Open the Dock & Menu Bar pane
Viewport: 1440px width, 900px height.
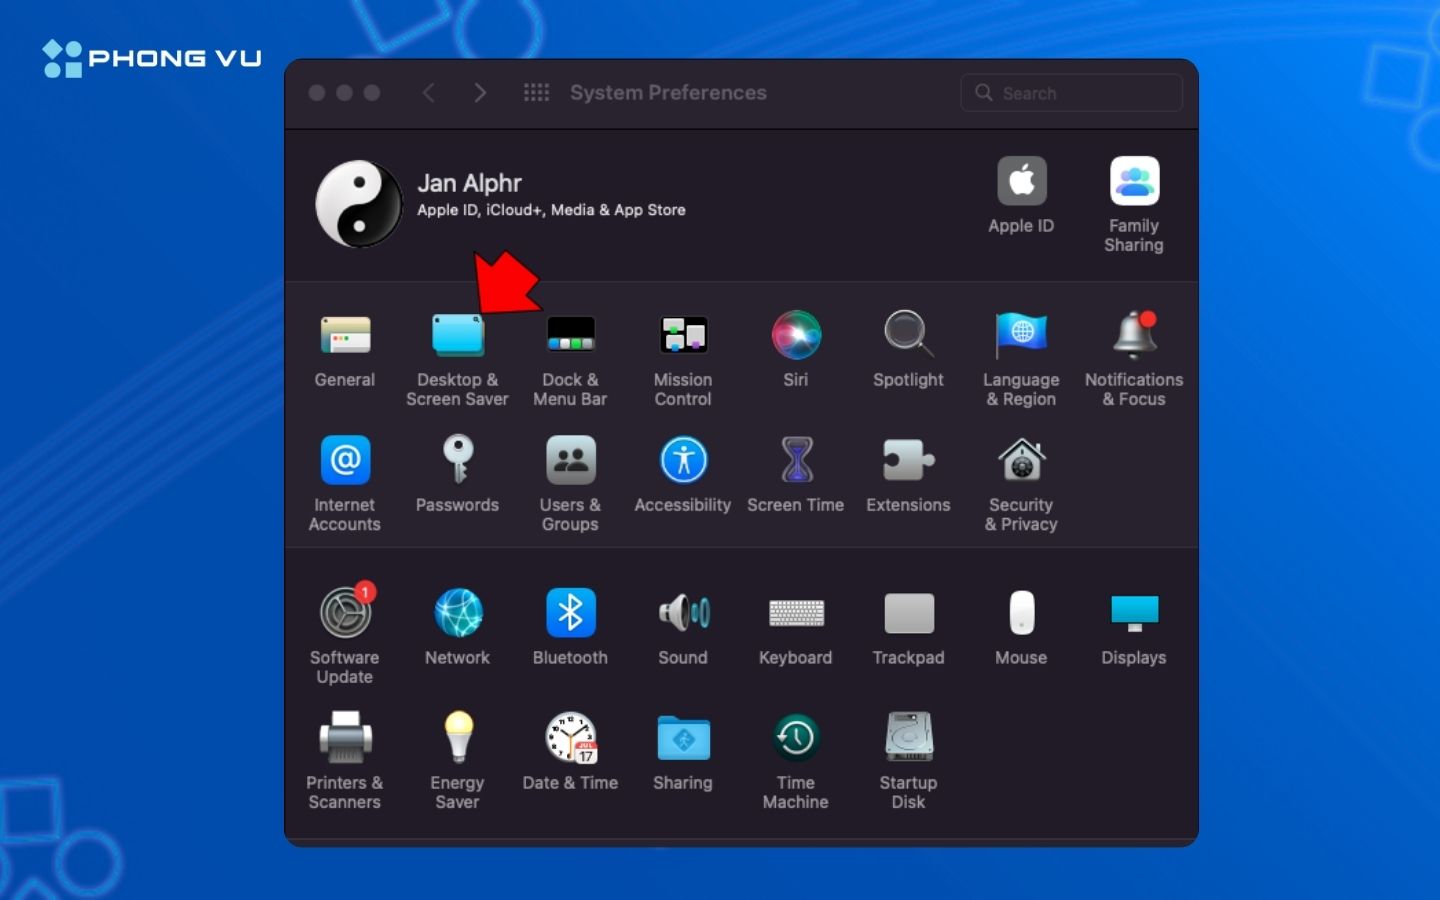coord(570,336)
